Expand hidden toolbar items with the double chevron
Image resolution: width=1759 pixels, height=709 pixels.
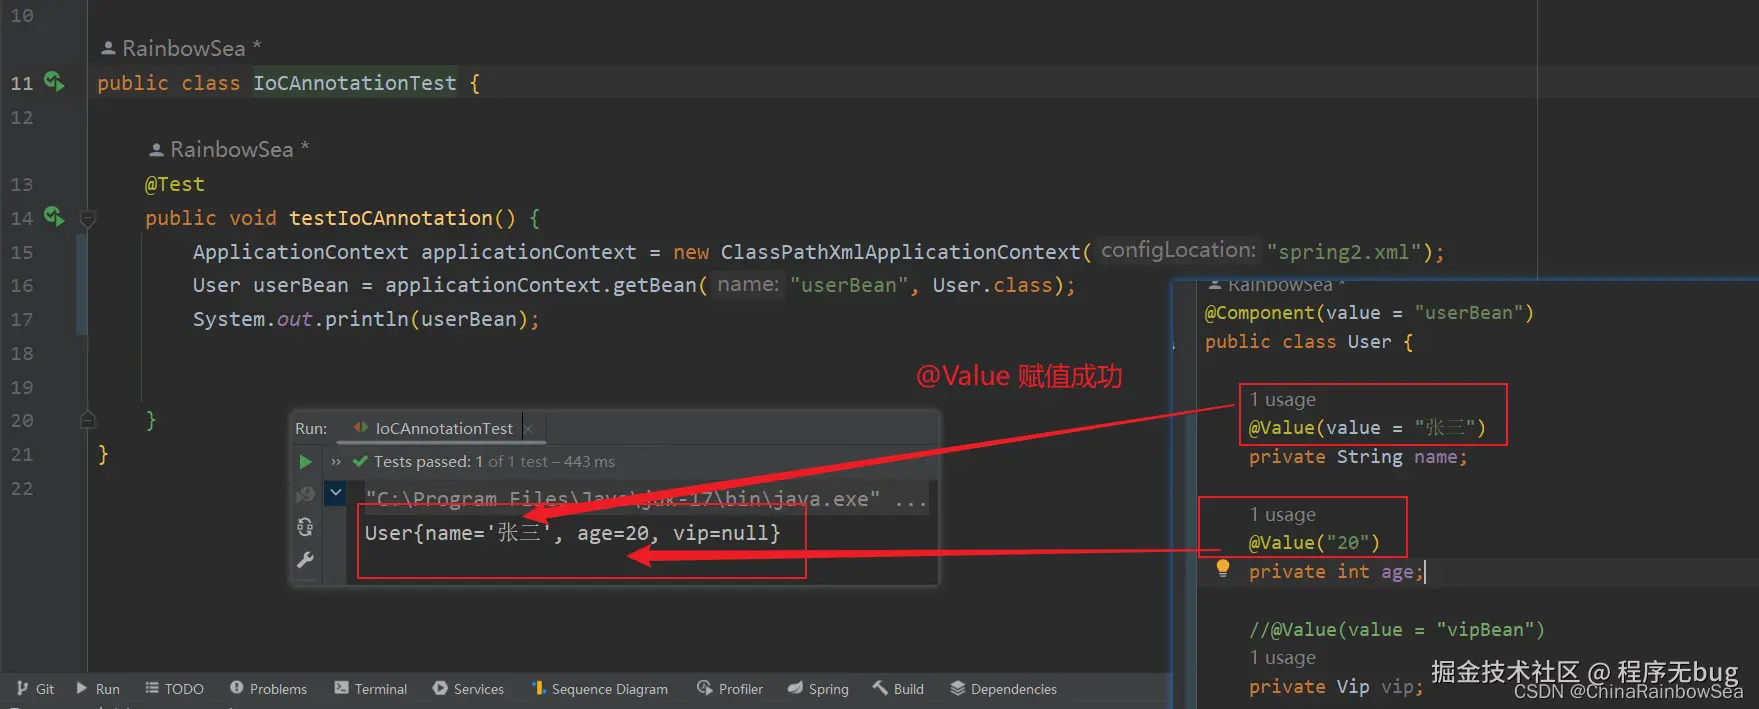(336, 462)
